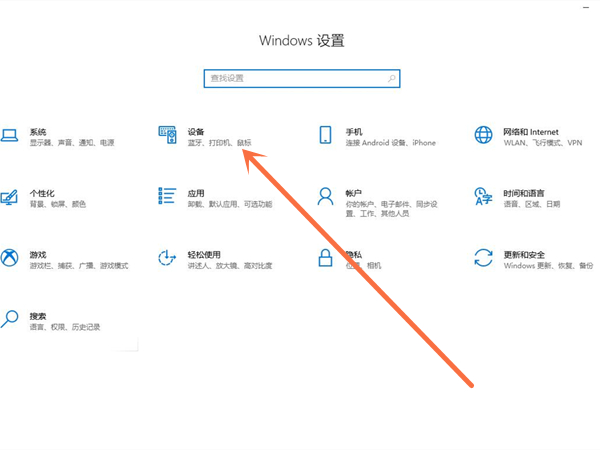Open 设备 via its keyboard-speaker icon
The height and width of the screenshot is (450, 600).
tap(167, 135)
